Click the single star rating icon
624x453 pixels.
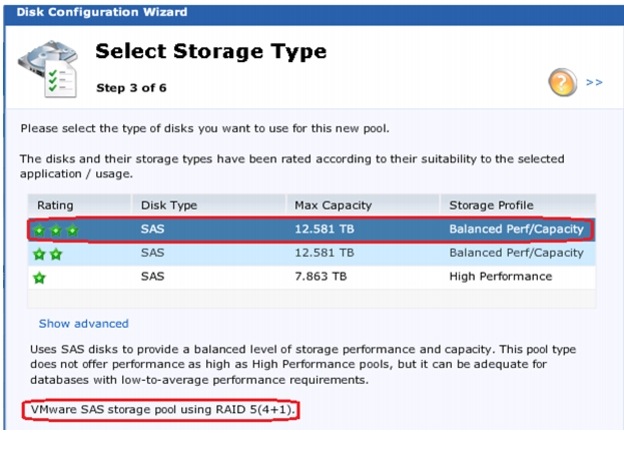[39, 277]
